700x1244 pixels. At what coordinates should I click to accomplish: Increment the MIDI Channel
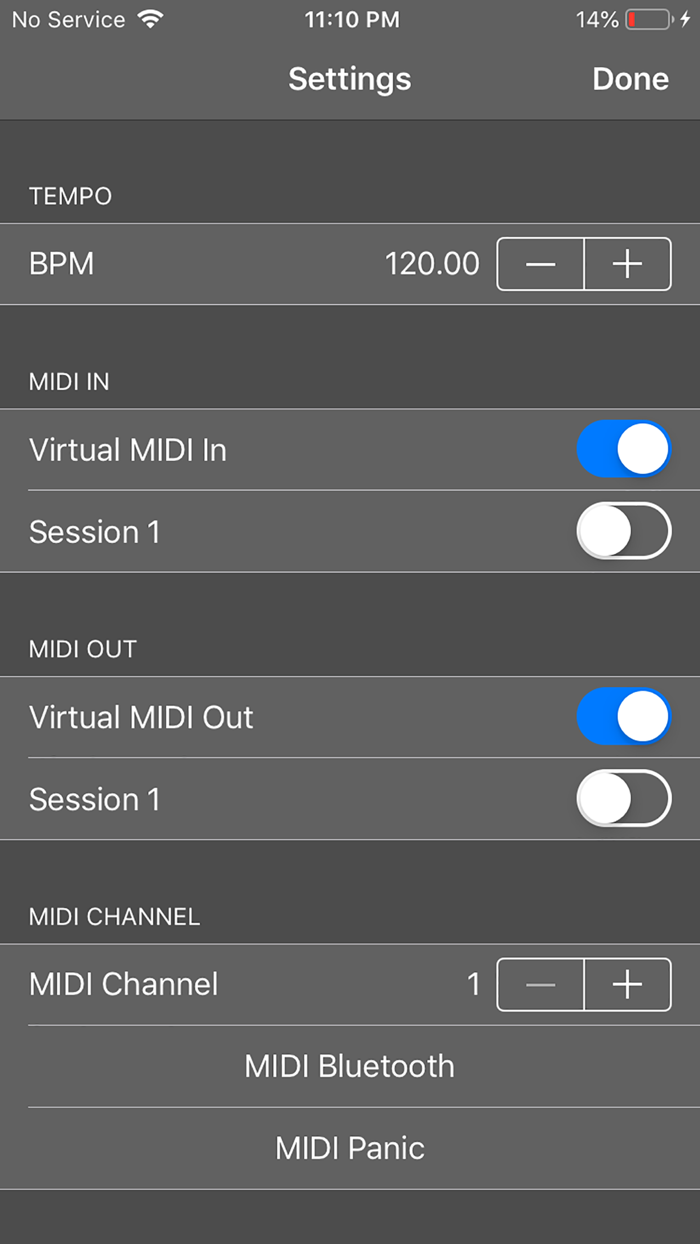[627, 984]
